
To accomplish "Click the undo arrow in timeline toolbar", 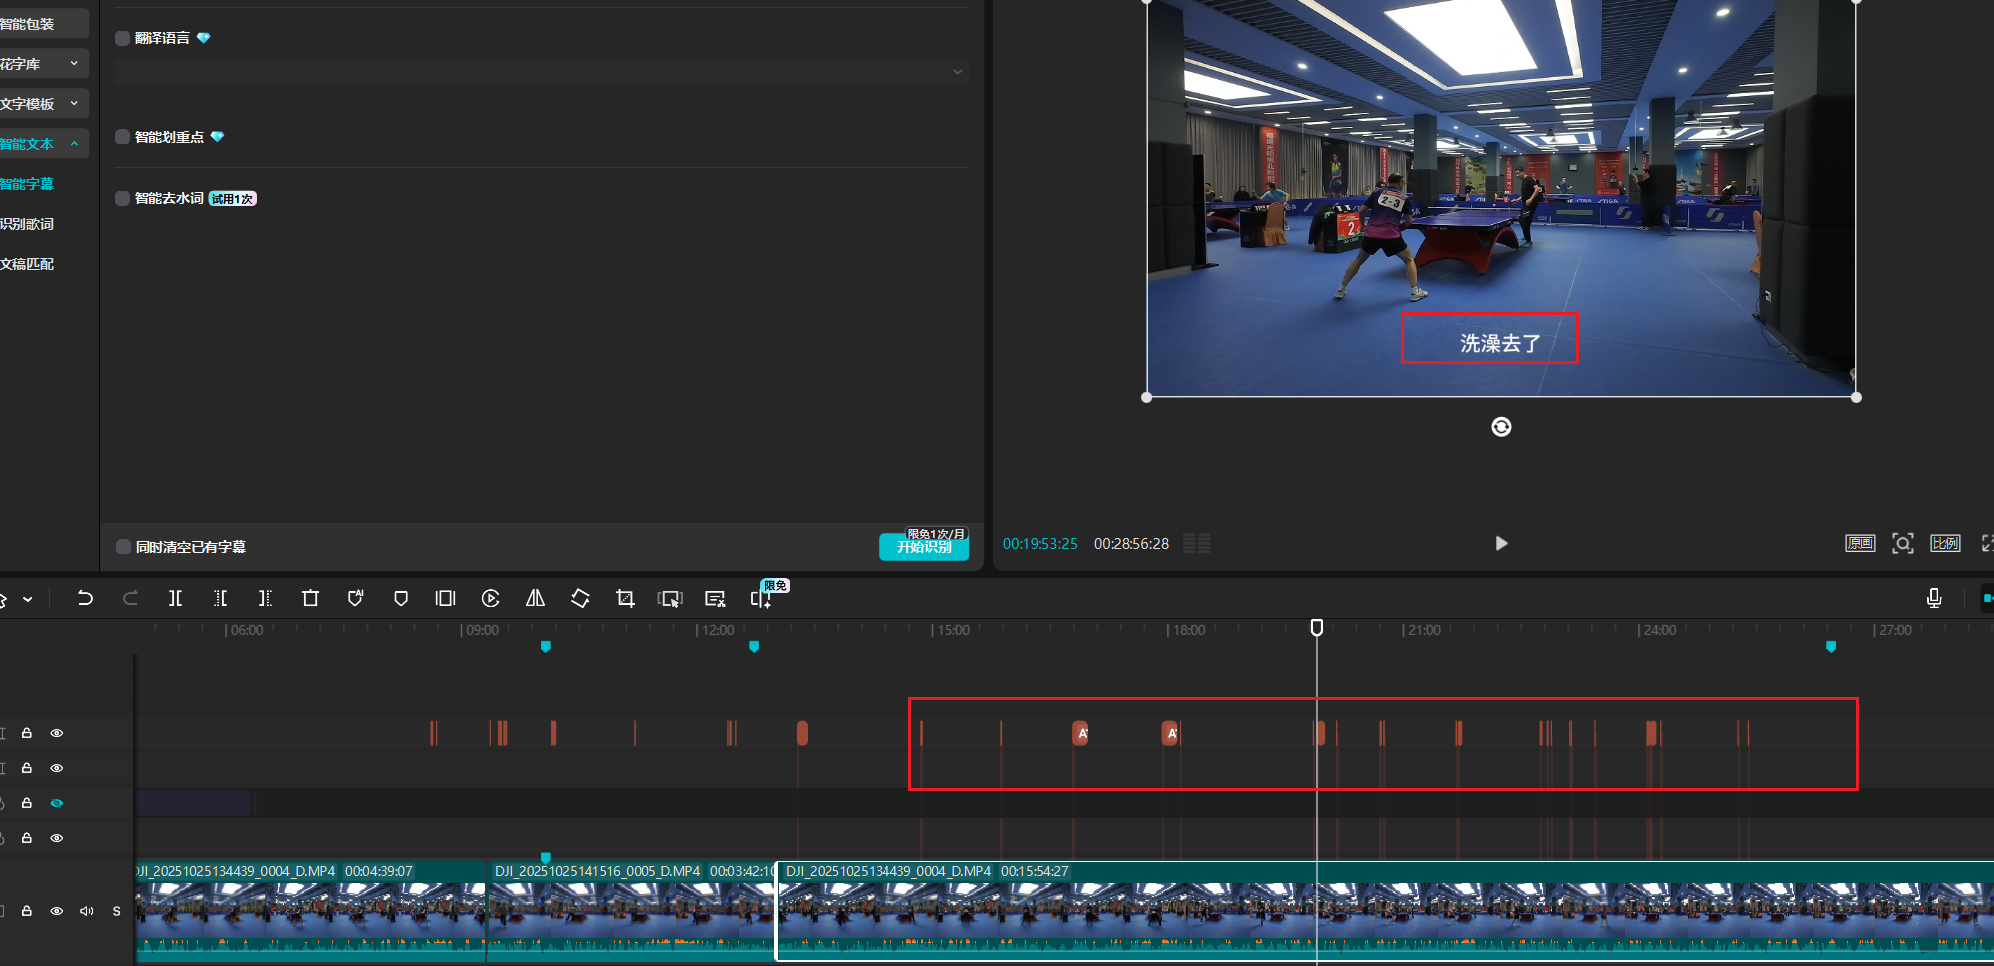I will 85,598.
